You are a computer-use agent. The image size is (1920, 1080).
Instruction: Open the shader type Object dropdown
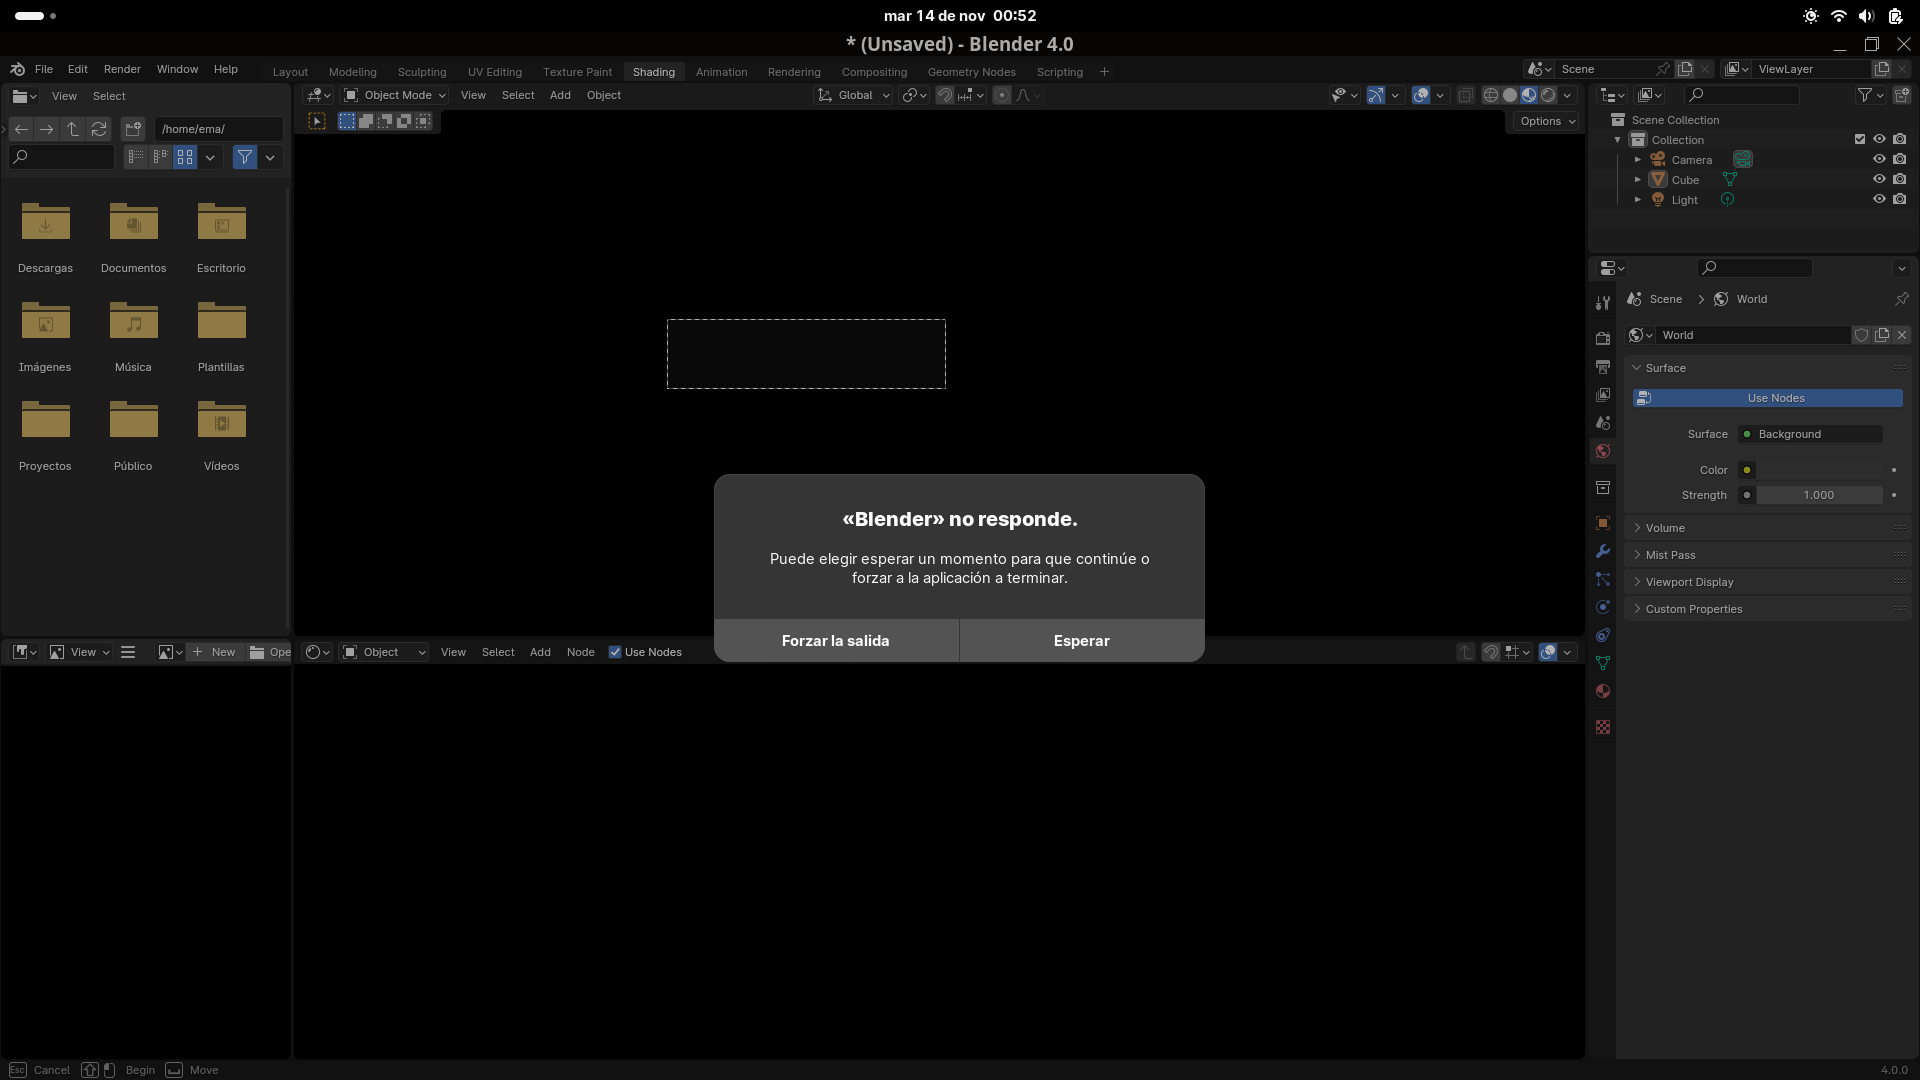384,652
